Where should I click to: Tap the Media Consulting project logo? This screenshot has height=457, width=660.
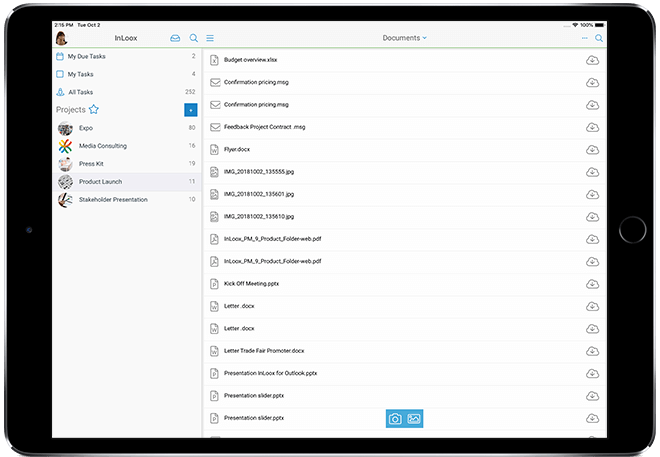(65, 146)
